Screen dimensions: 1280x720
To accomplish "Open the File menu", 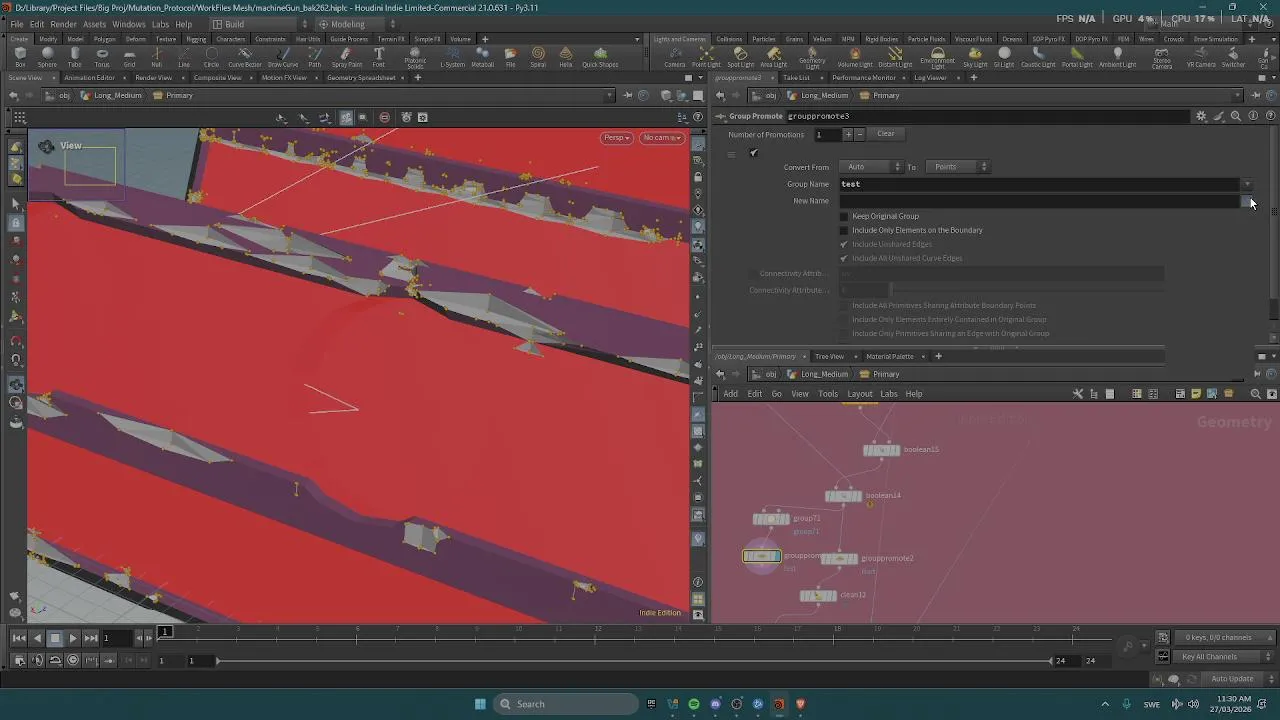I will pos(17,24).
